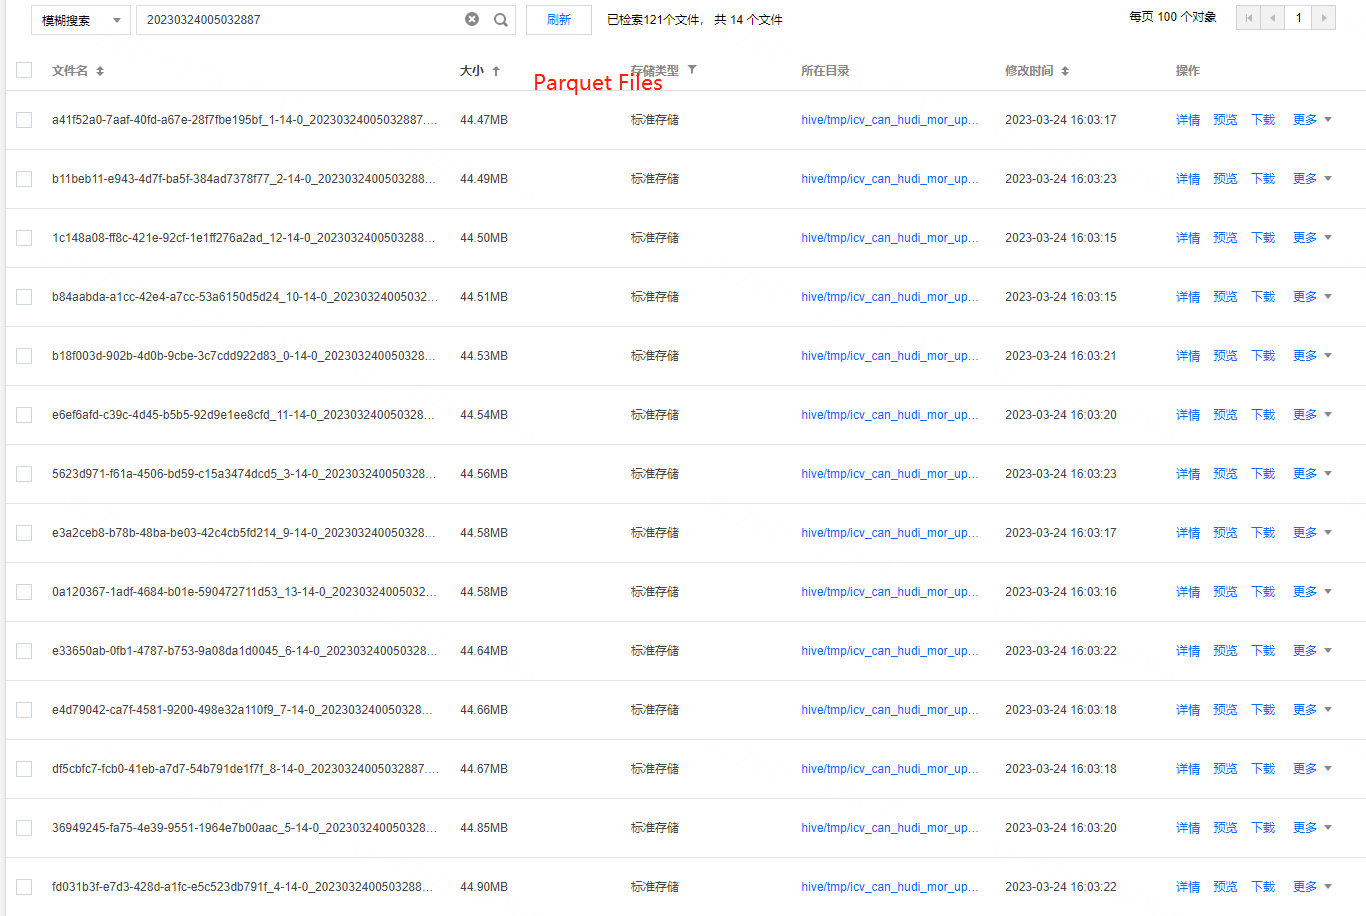Click the timestamp 2023-03-24 16:03:21
This screenshot has height=916, width=1366.
(1061, 356)
